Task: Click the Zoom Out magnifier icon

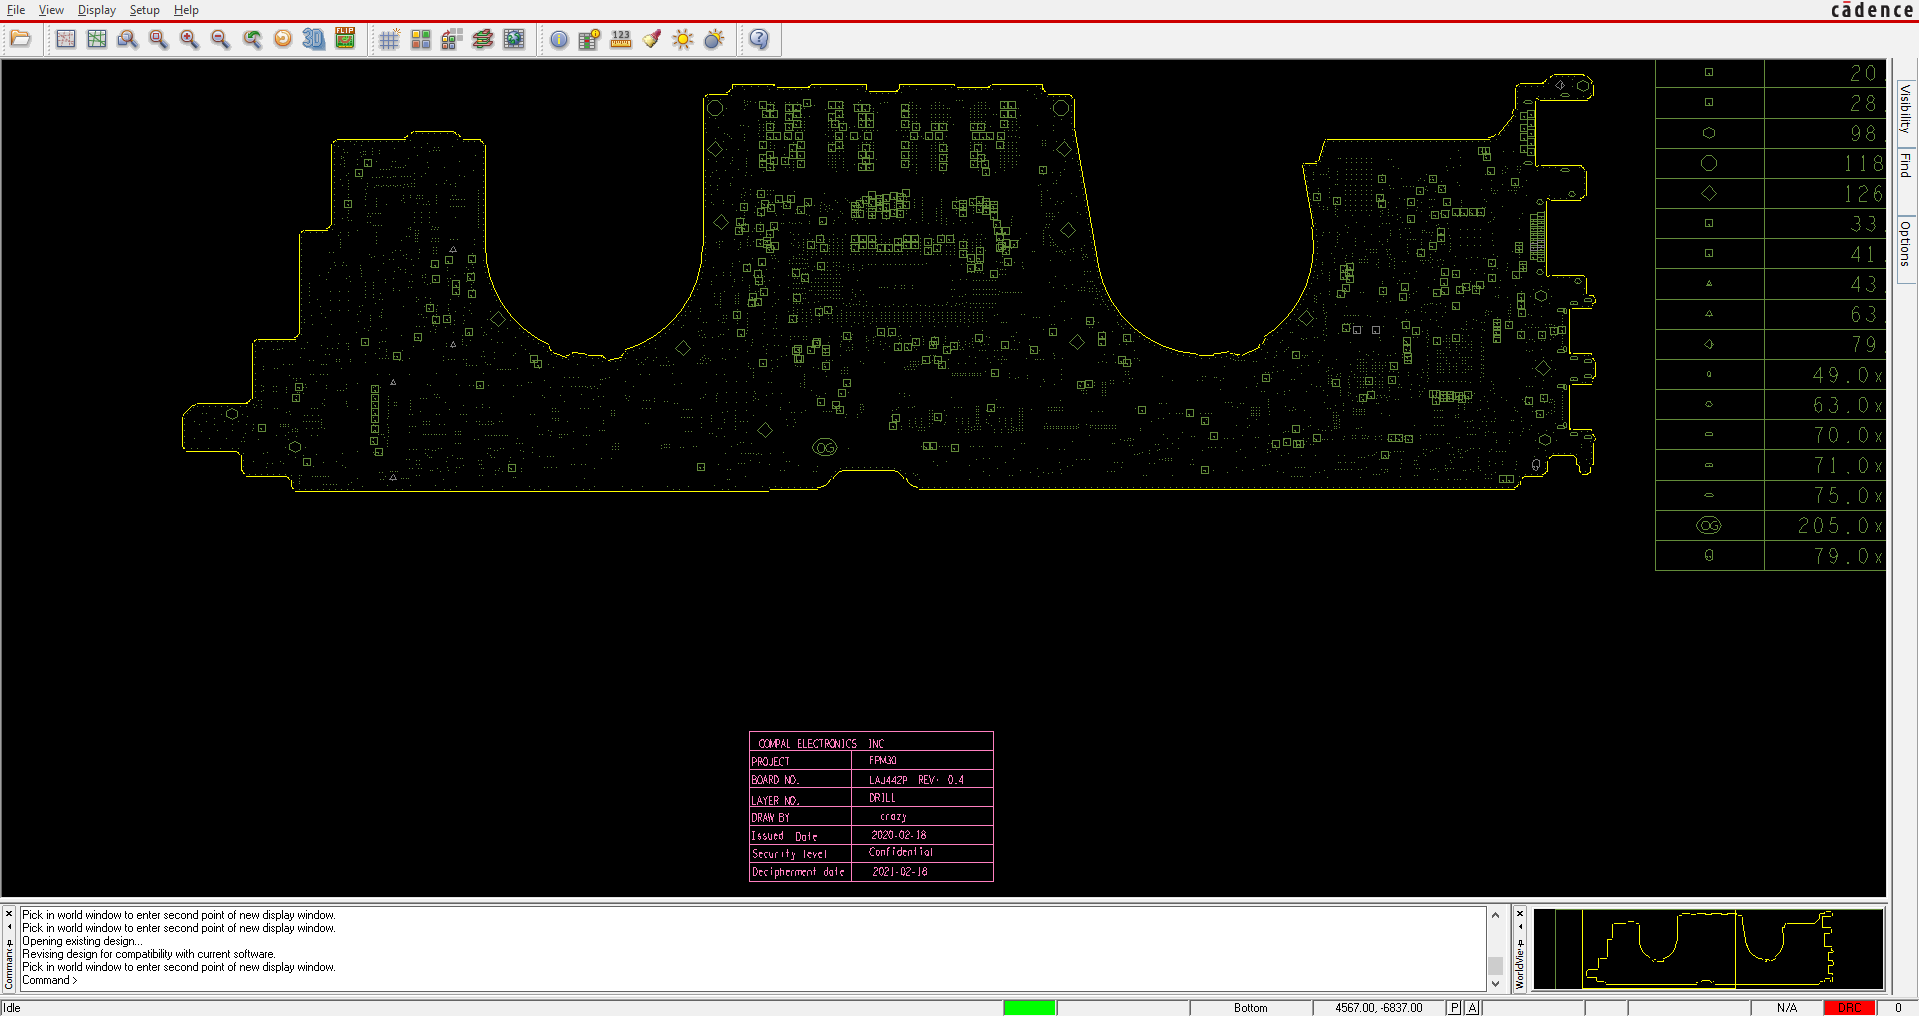Action: pyautogui.click(x=220, y=39)
